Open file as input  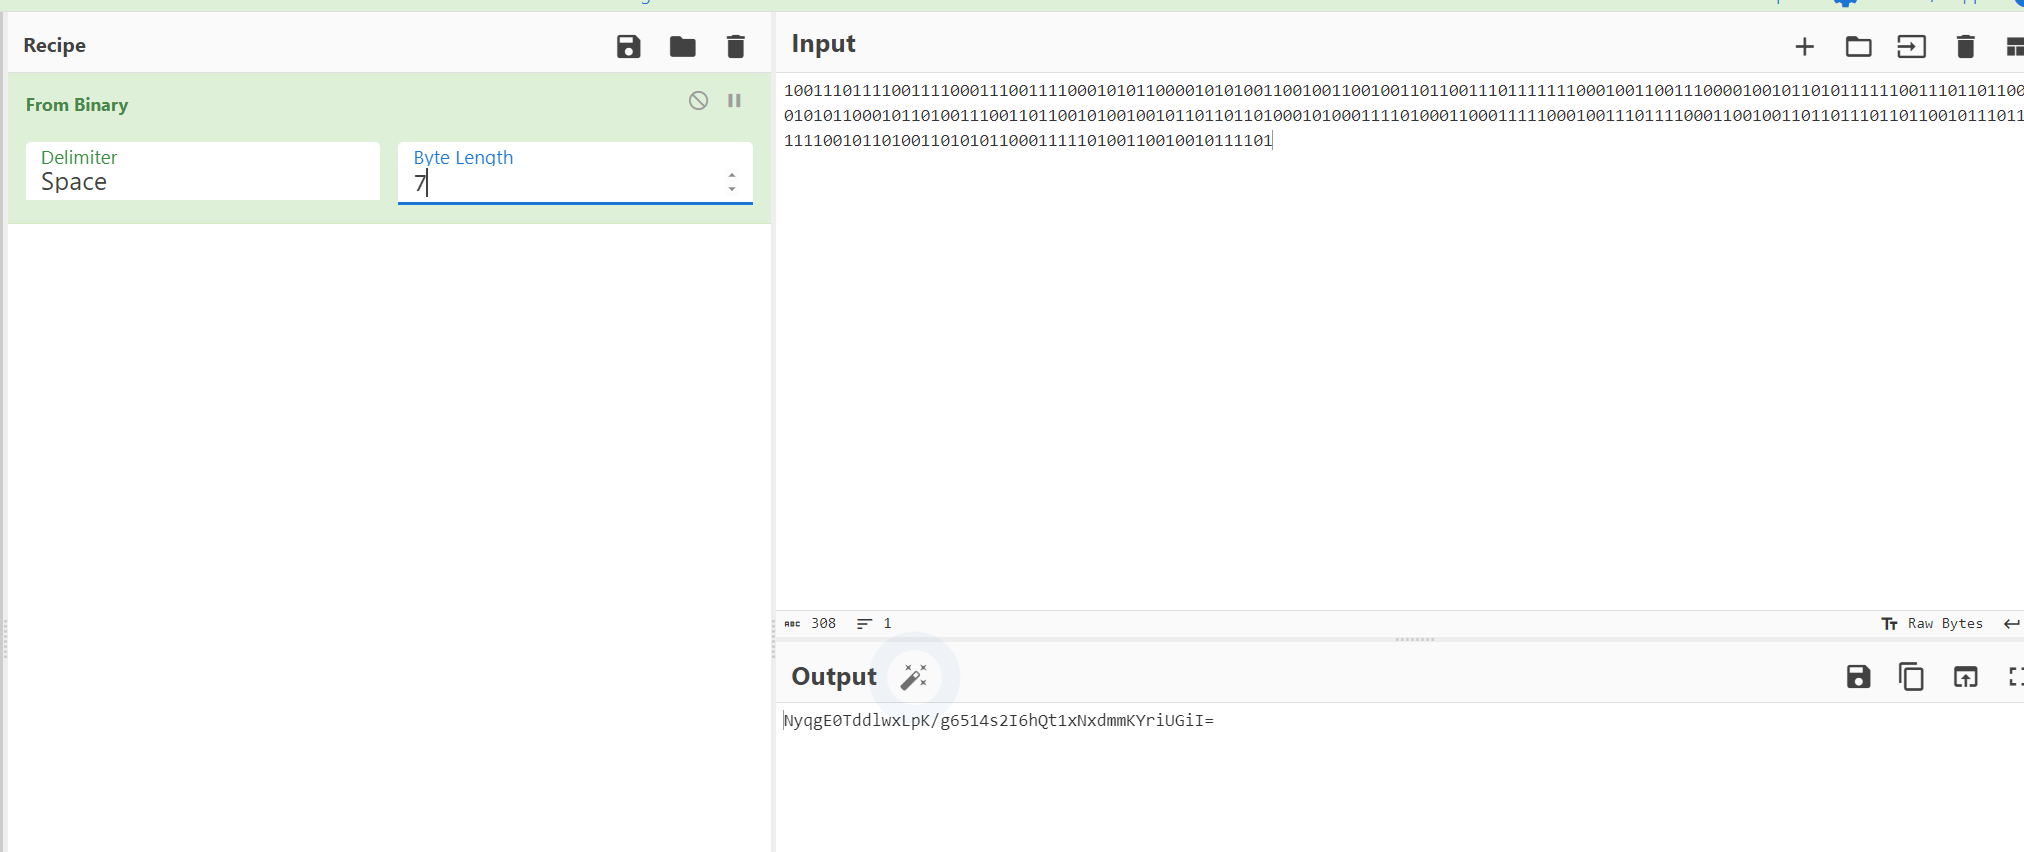pyautogui.click(x=1911, y=46)
